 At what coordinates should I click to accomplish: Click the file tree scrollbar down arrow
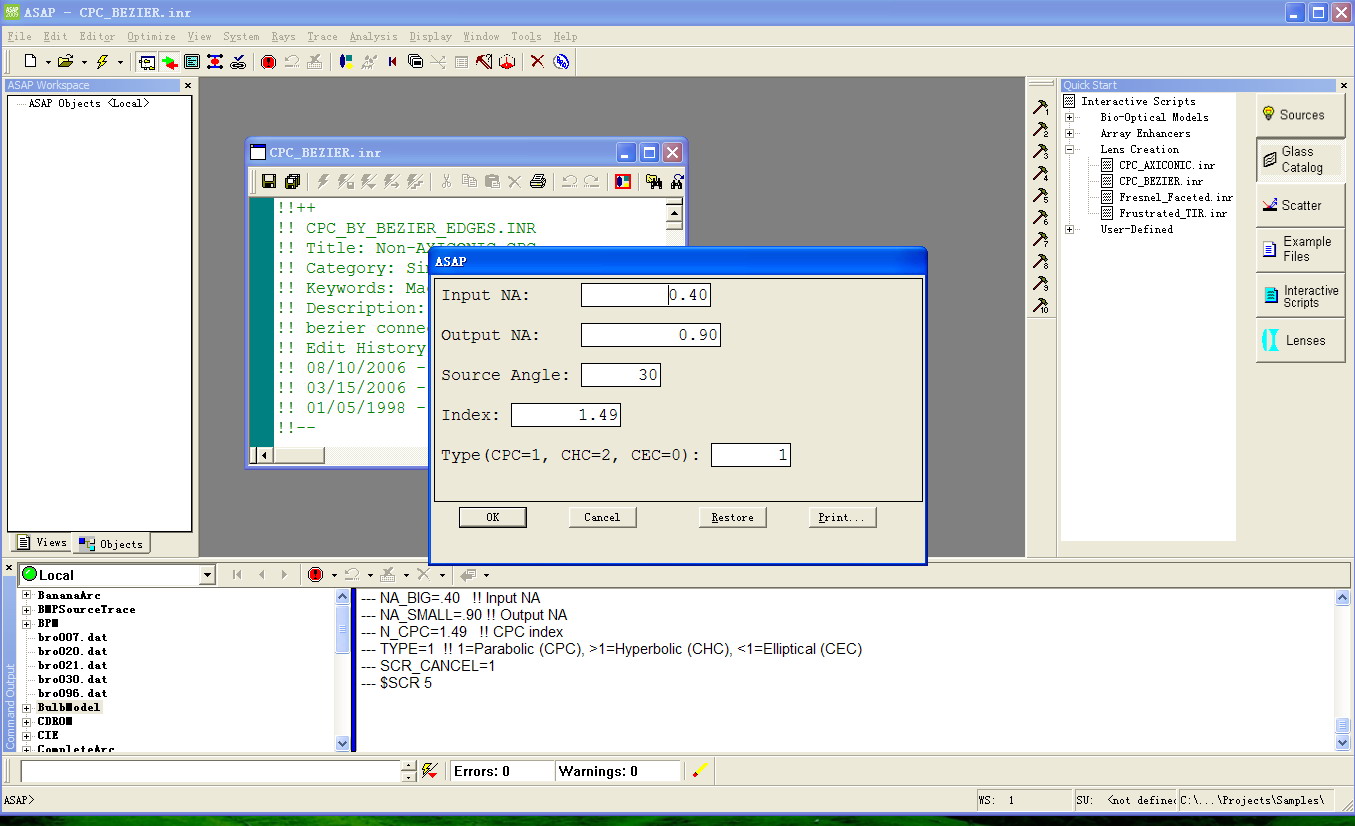[343, 743]
